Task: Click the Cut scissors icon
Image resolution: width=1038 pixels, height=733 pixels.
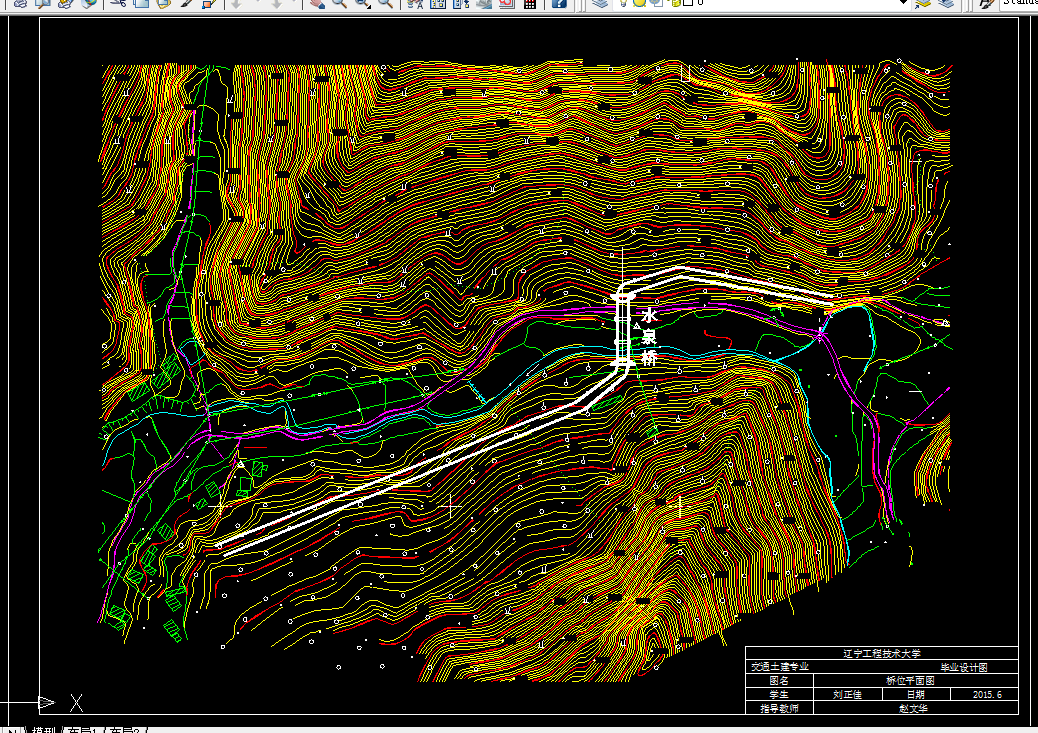Action: coord(118,3)
